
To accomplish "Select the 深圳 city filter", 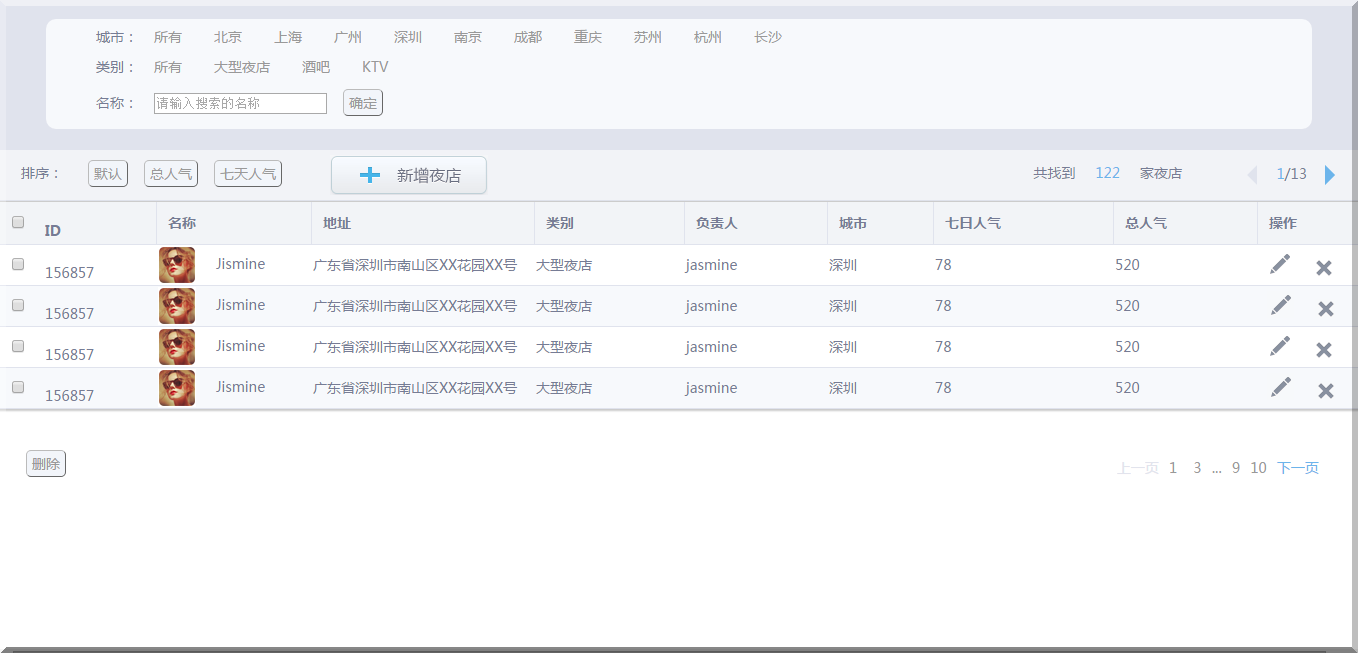I will coord(407,37).
